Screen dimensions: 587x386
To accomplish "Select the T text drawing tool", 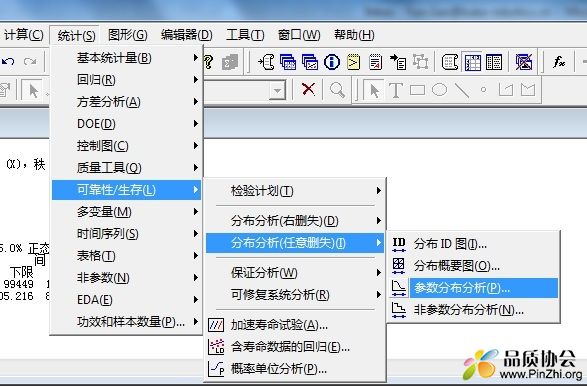I will 396,90.
